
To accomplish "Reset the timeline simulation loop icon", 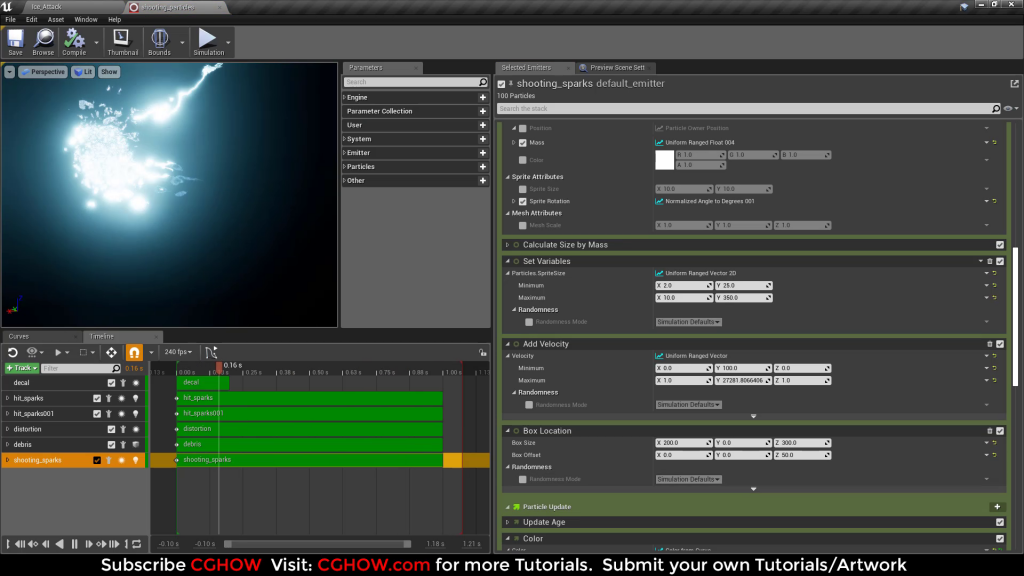I will 12,353.
